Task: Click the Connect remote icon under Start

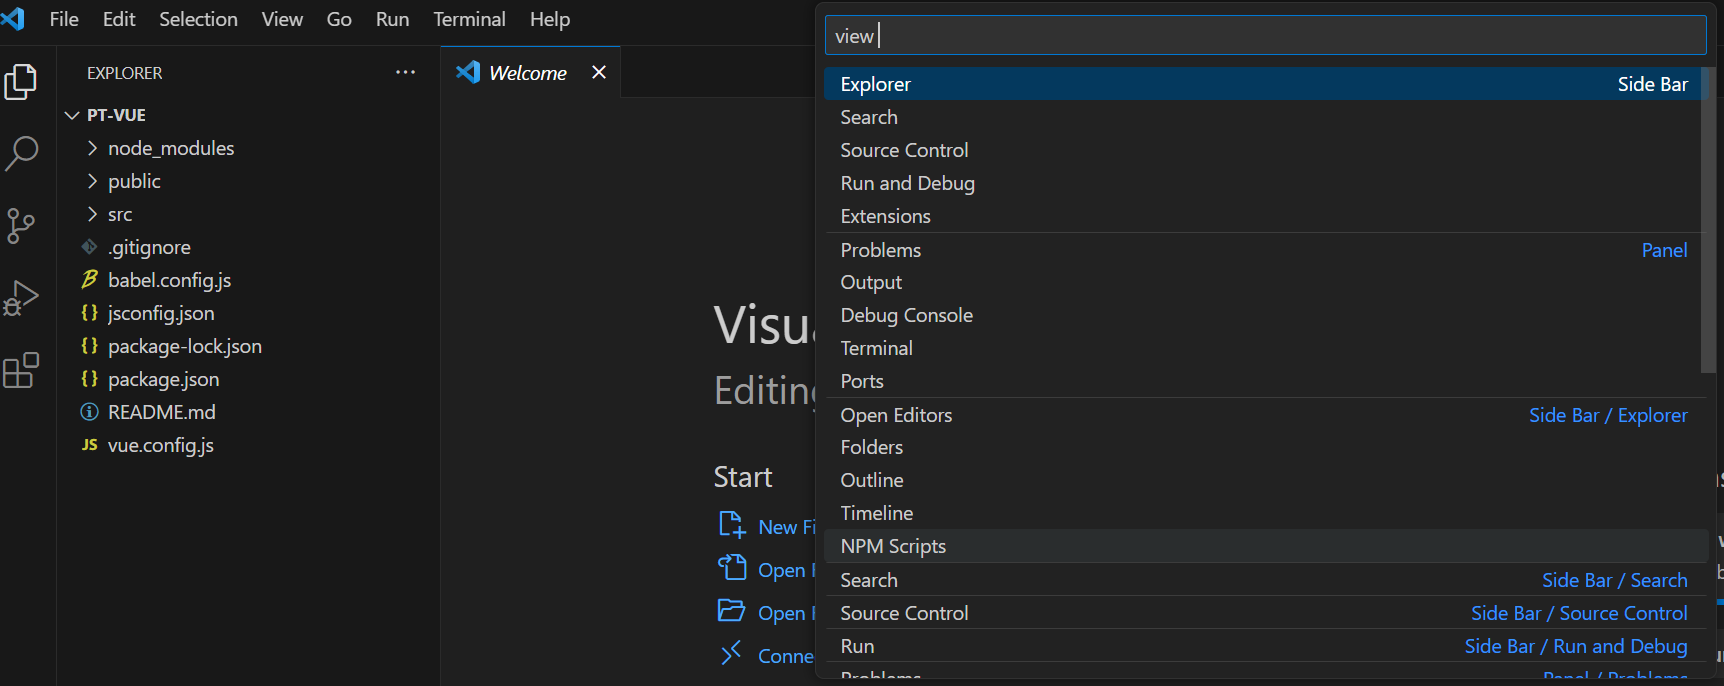Action: point(732,654)
